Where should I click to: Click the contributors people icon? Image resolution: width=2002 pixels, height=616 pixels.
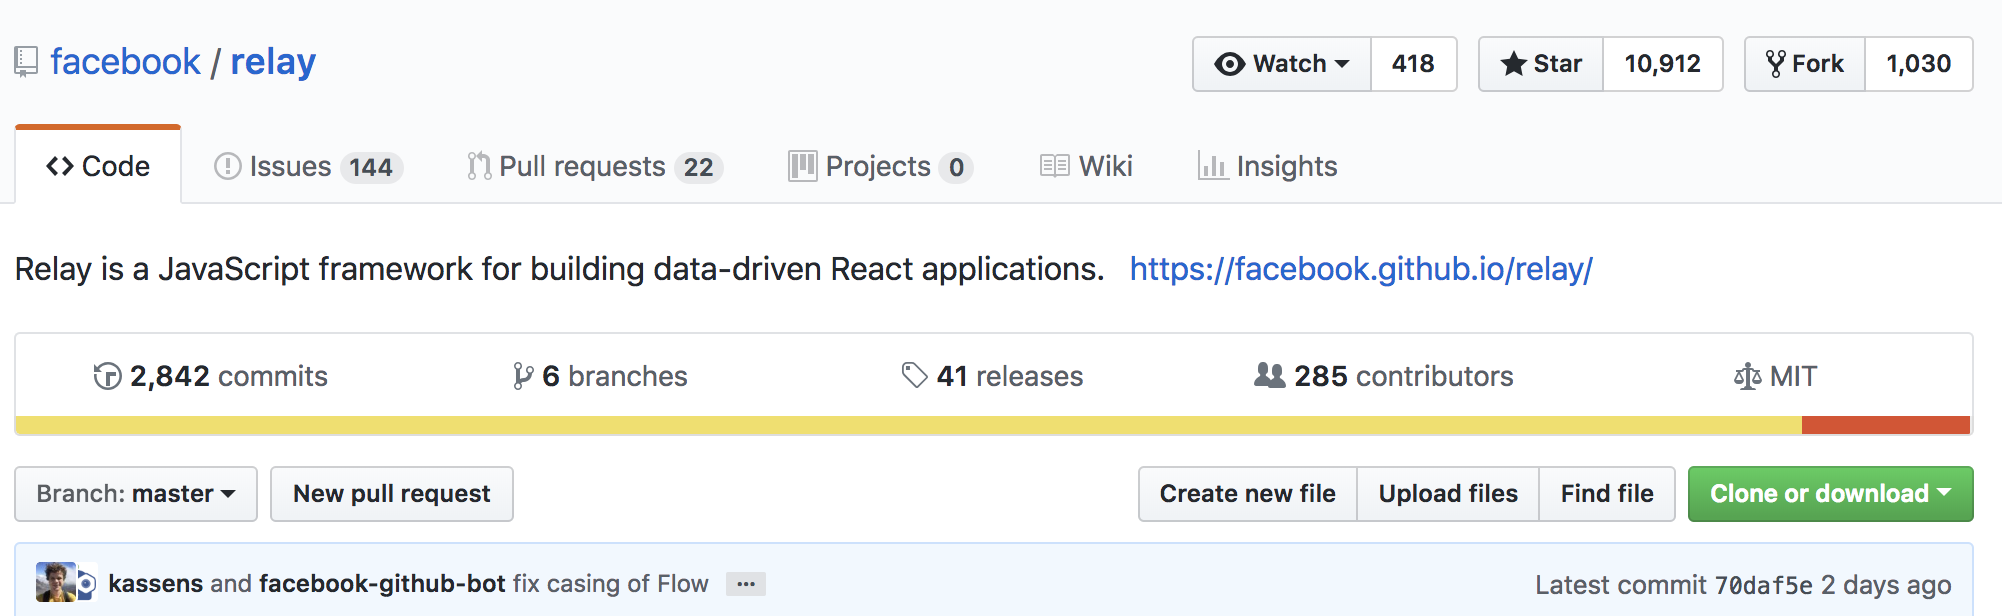pyautogui.click(x=1270, y=375)
